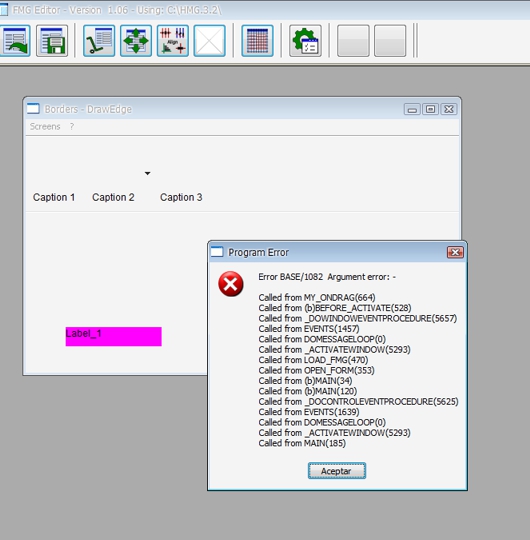530x540 pixels.
Task: Click the second blank toolbar button
Action: coord(390,41)
